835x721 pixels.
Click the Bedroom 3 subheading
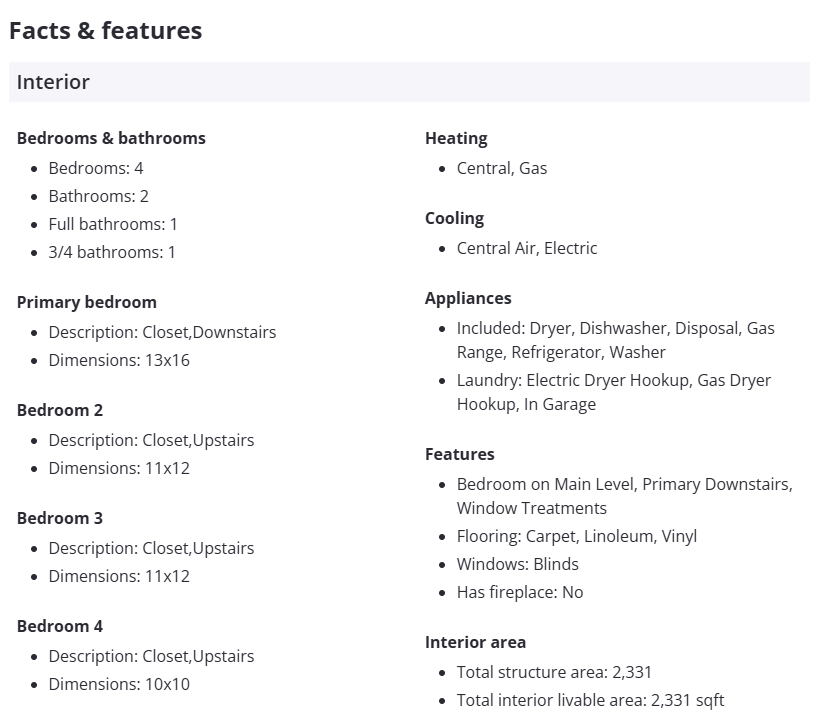pyautogui.click(x=60, y=518)
